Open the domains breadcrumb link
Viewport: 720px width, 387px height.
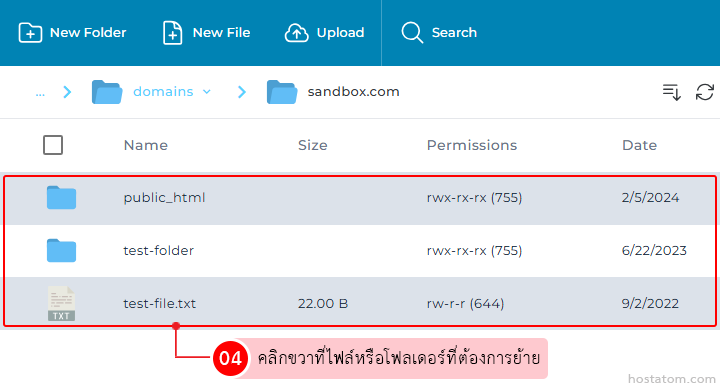click(x=163, y=92)
